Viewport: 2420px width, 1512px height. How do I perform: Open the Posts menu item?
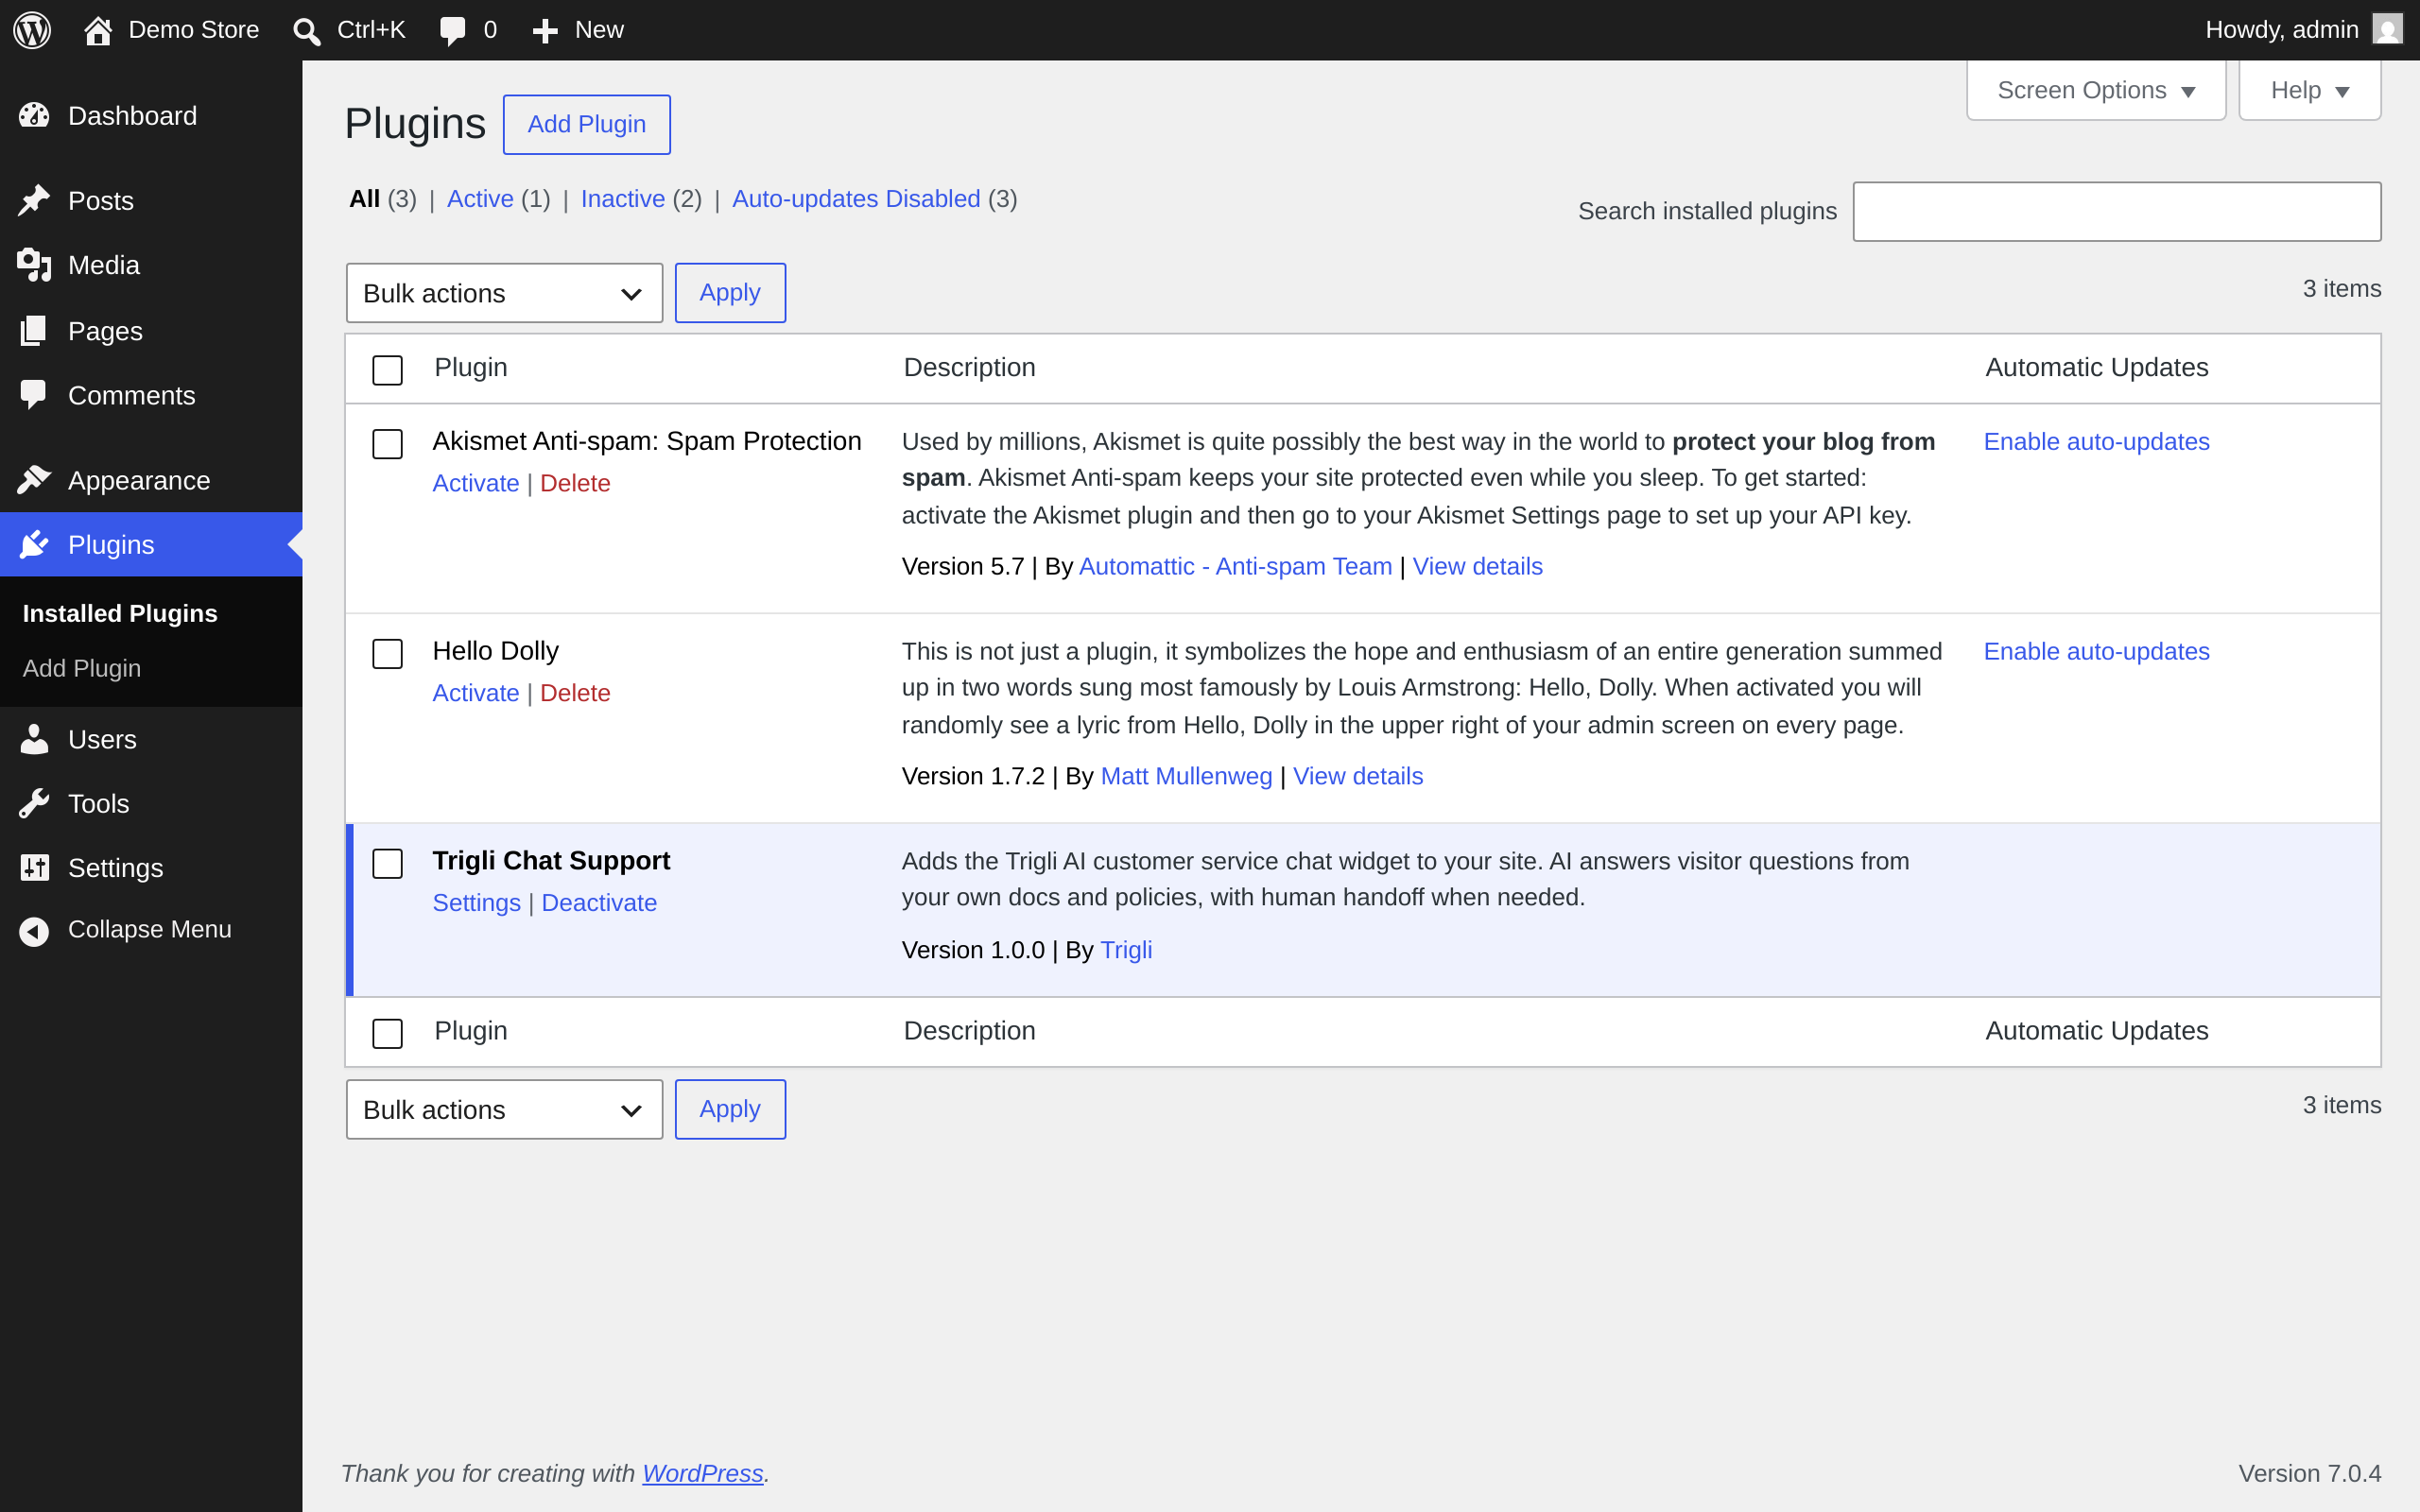151,201
